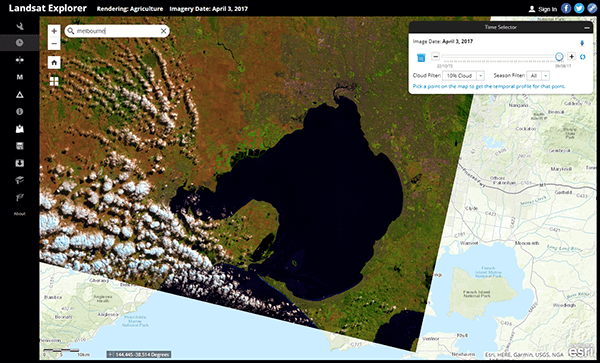Select the clock Time Selector sidebar icon

click(x=20, y=43)
